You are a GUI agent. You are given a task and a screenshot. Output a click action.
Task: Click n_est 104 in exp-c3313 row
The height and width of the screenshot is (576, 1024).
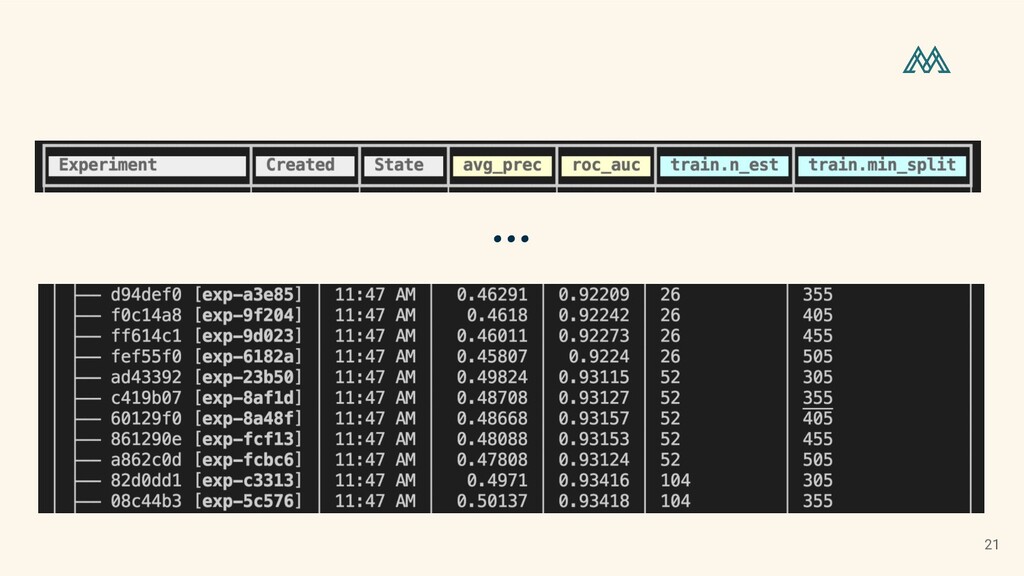pos(675,481)
